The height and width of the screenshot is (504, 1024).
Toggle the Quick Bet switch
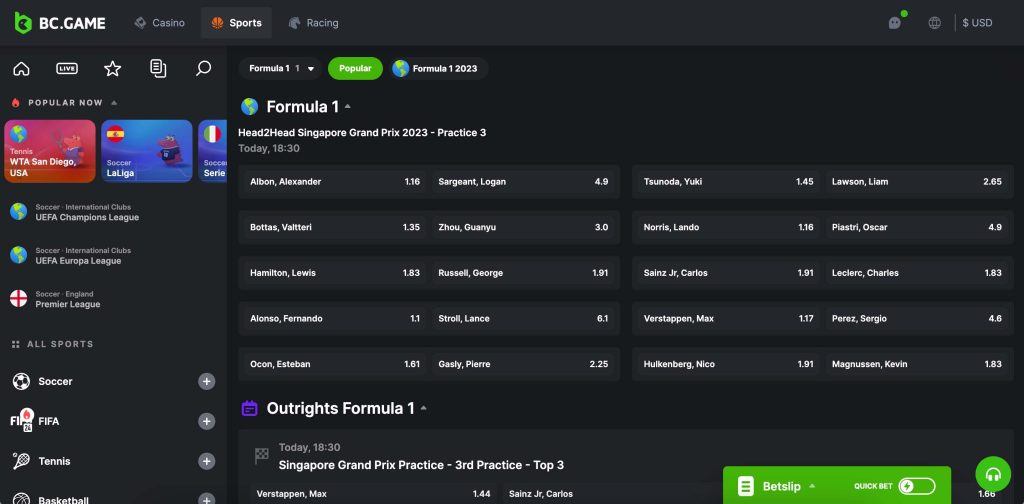point(917,486)
